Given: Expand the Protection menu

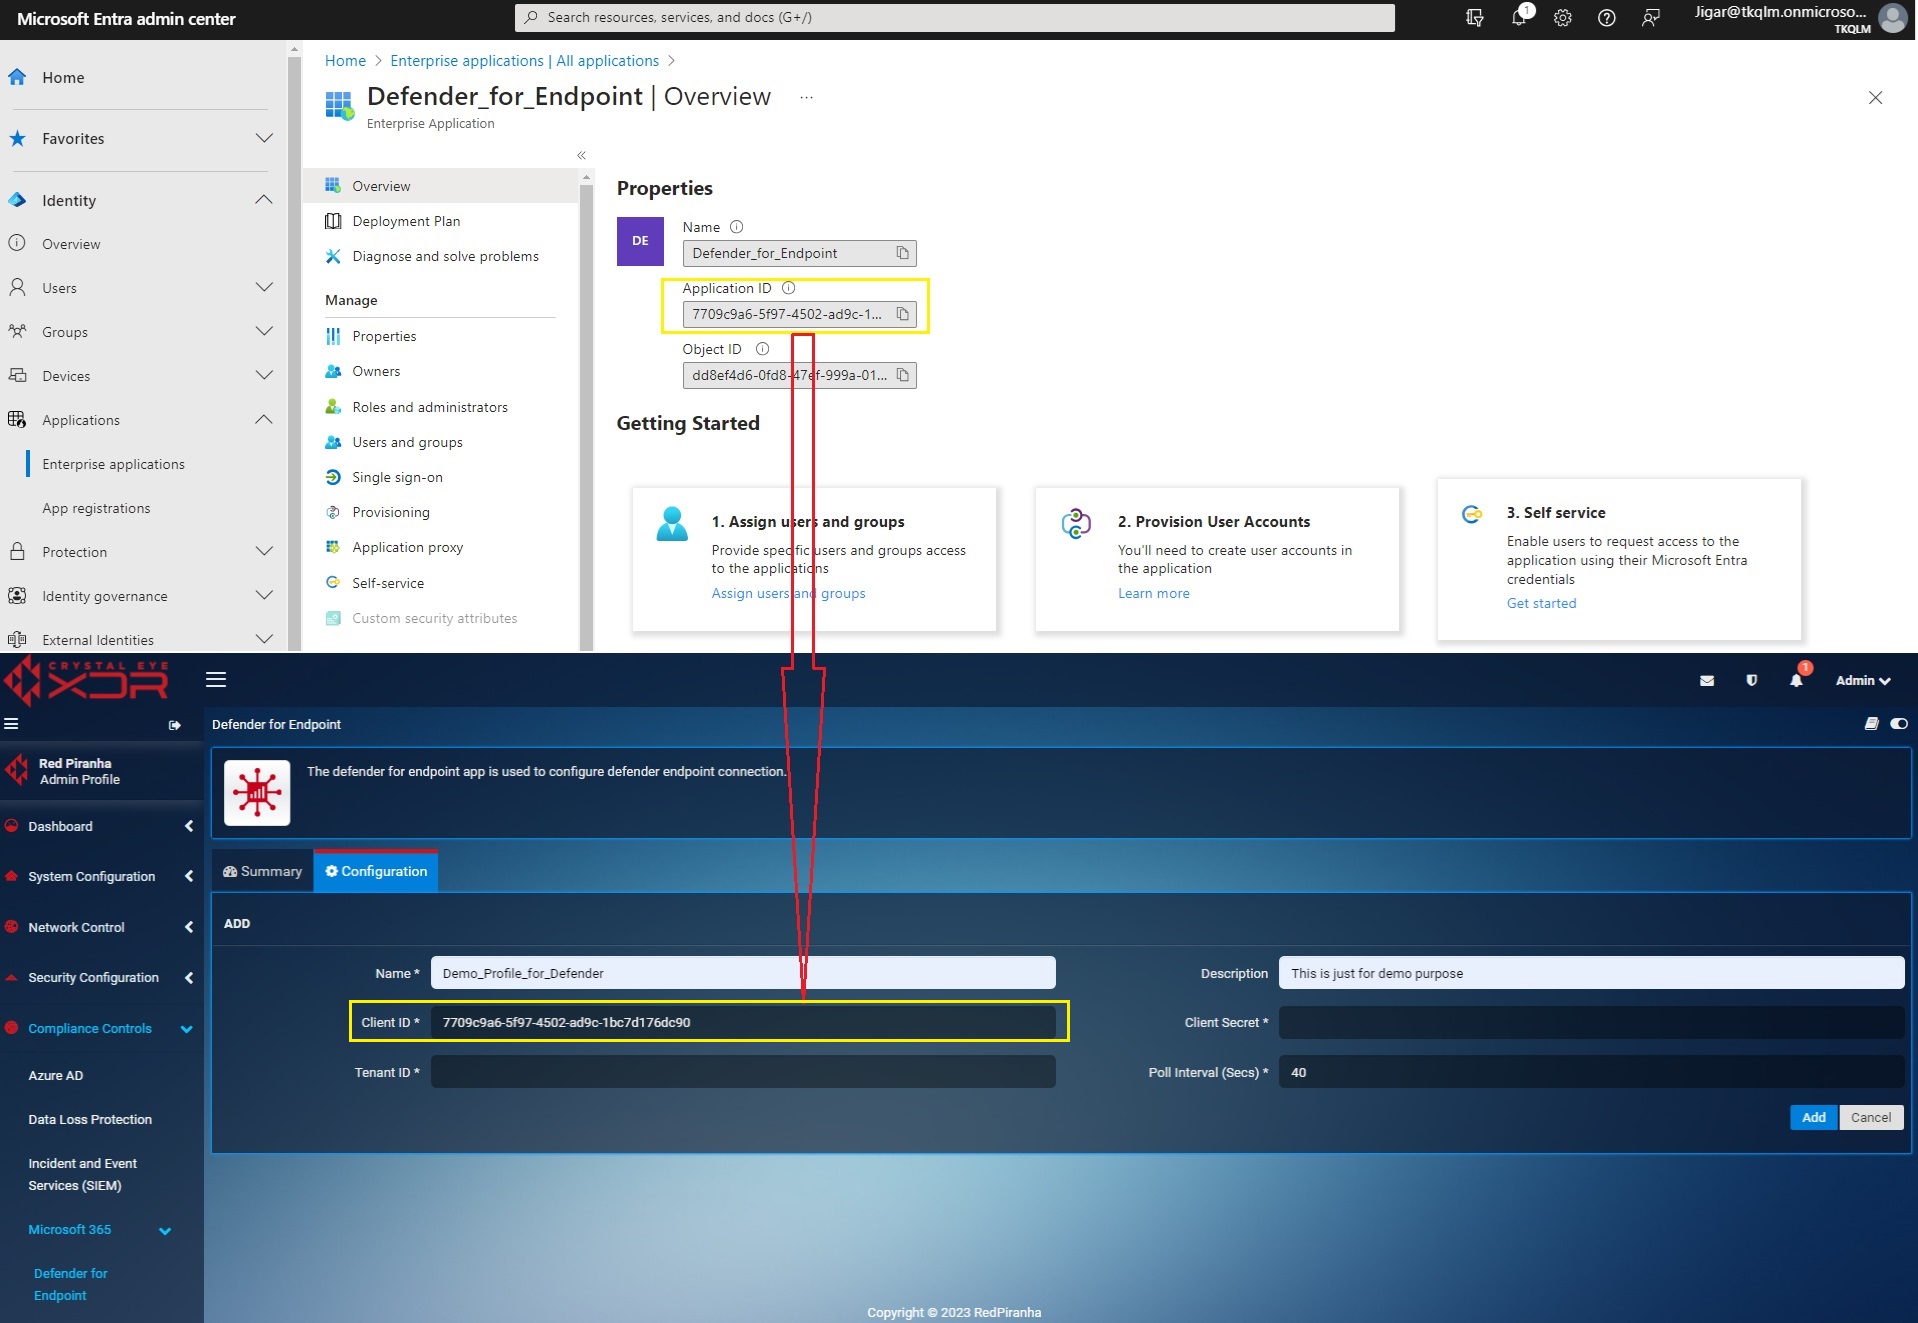Looking at the screenshot, I should (x=264, y=552).
